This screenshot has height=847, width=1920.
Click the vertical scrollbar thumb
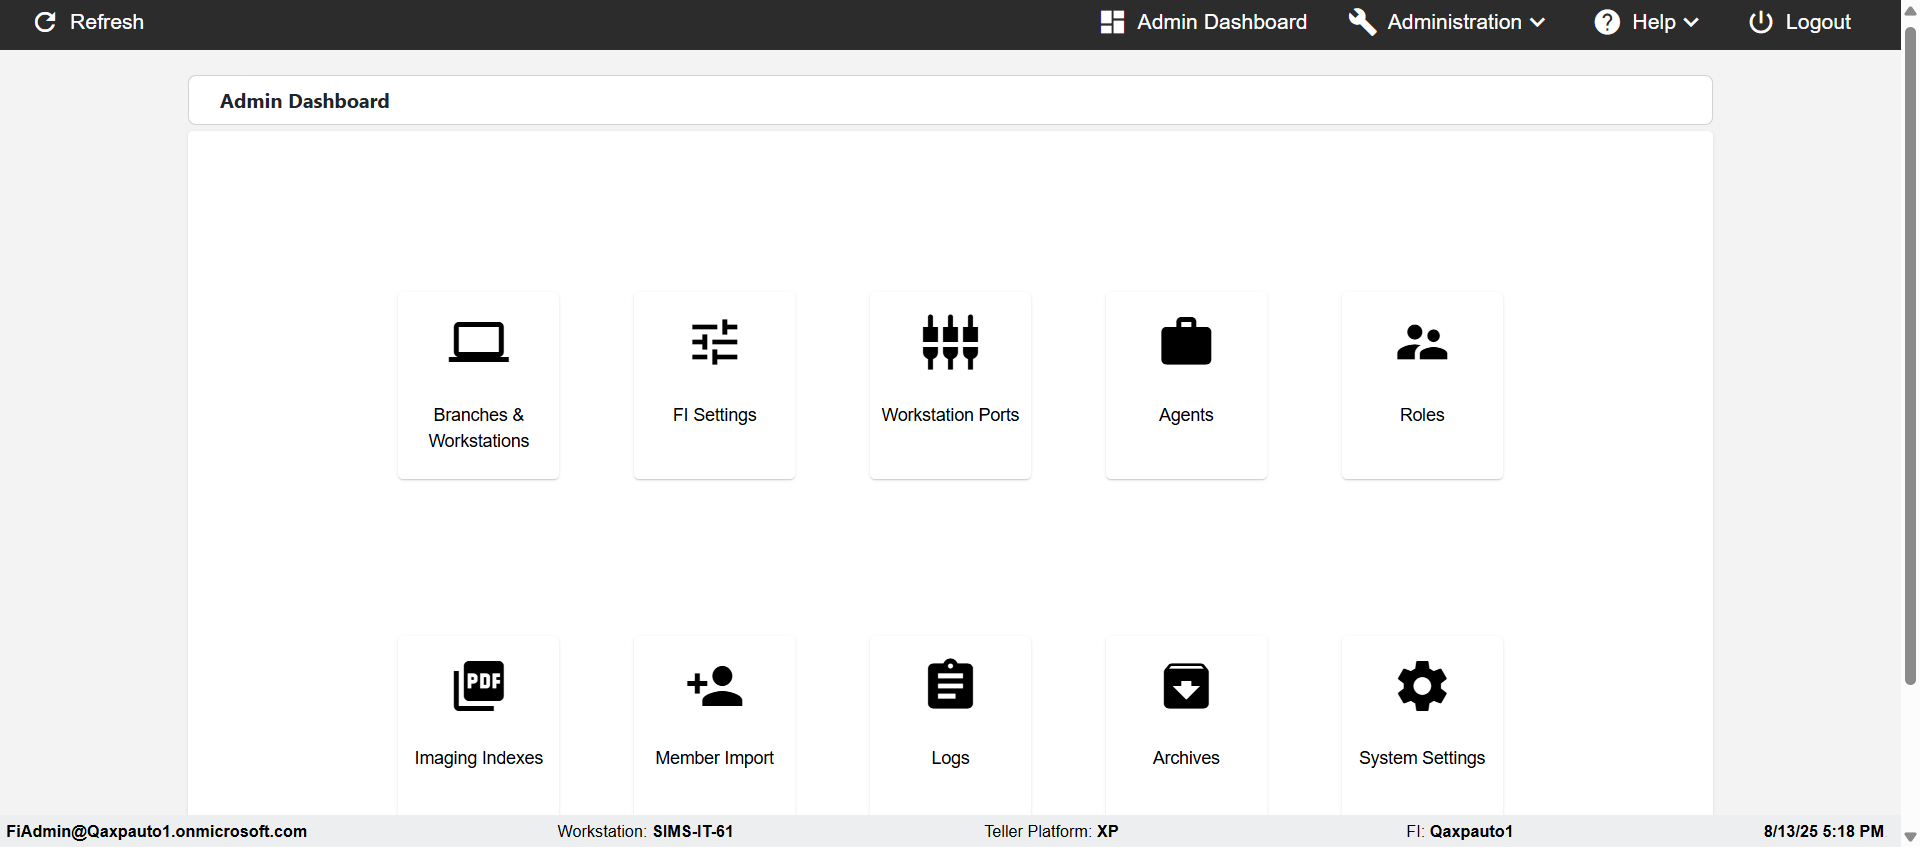[x=1910, y=355]
